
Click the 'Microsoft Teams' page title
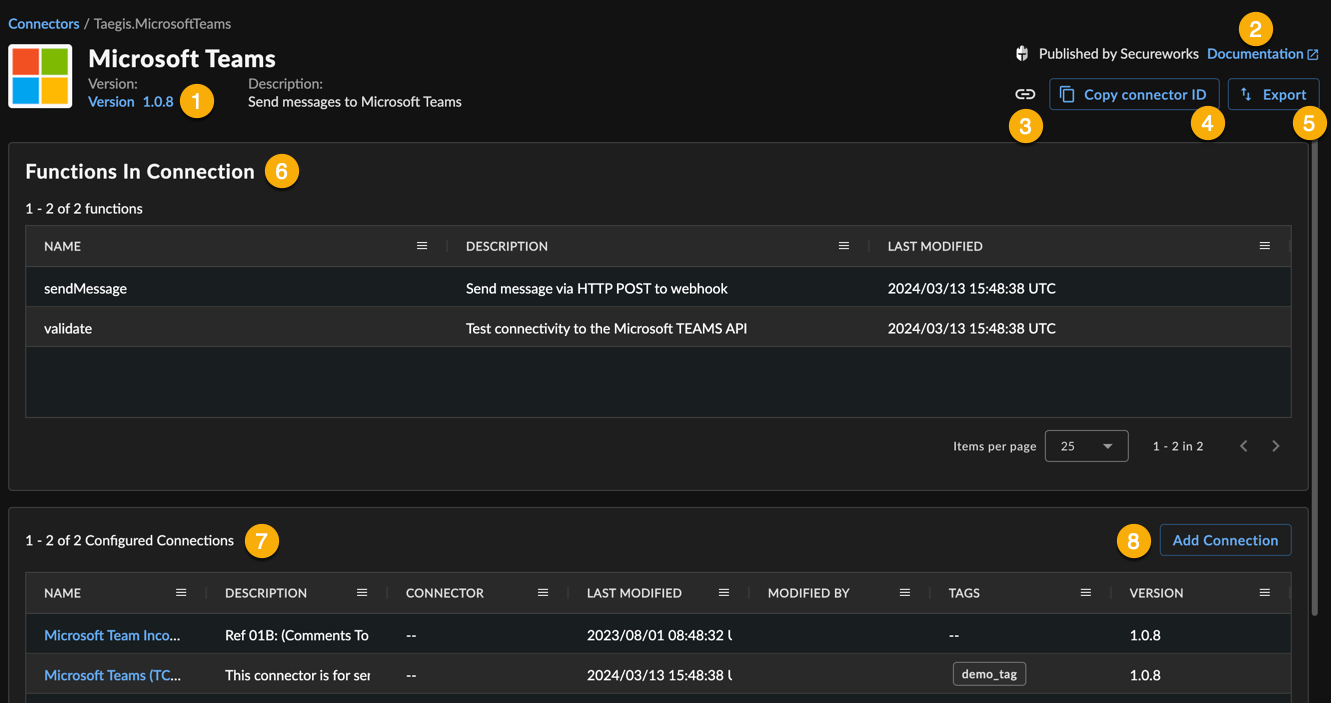click(x=182, y=58)
